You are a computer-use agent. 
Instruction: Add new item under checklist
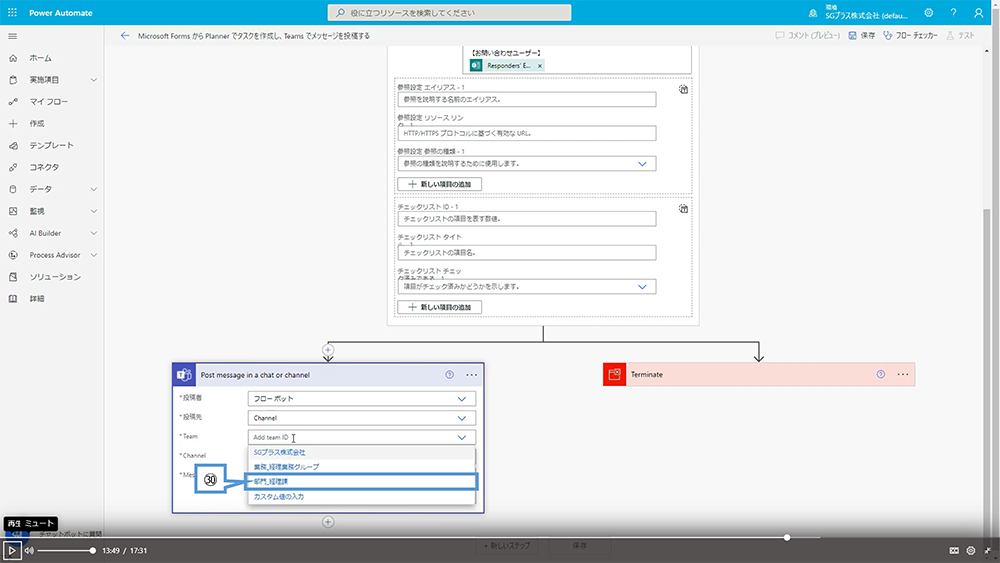(439, 307)
